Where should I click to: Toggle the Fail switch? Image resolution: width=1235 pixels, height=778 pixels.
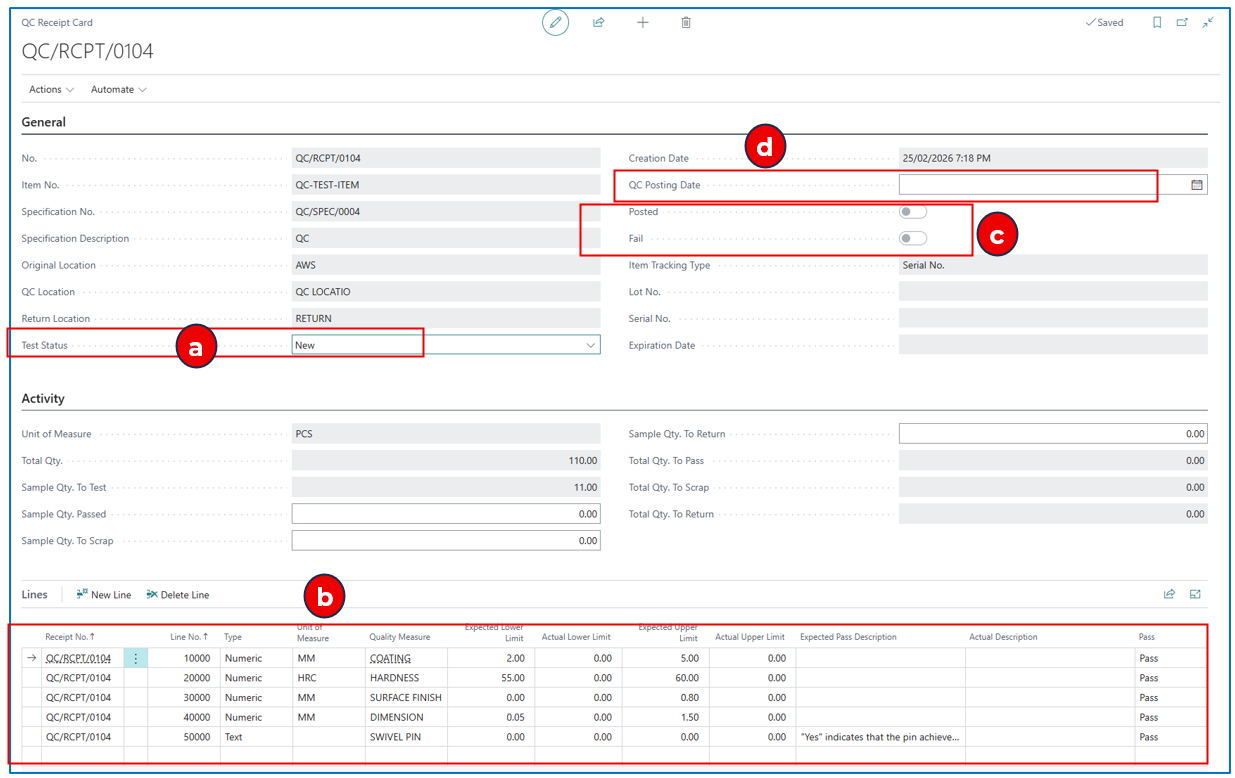pos(912,238)
